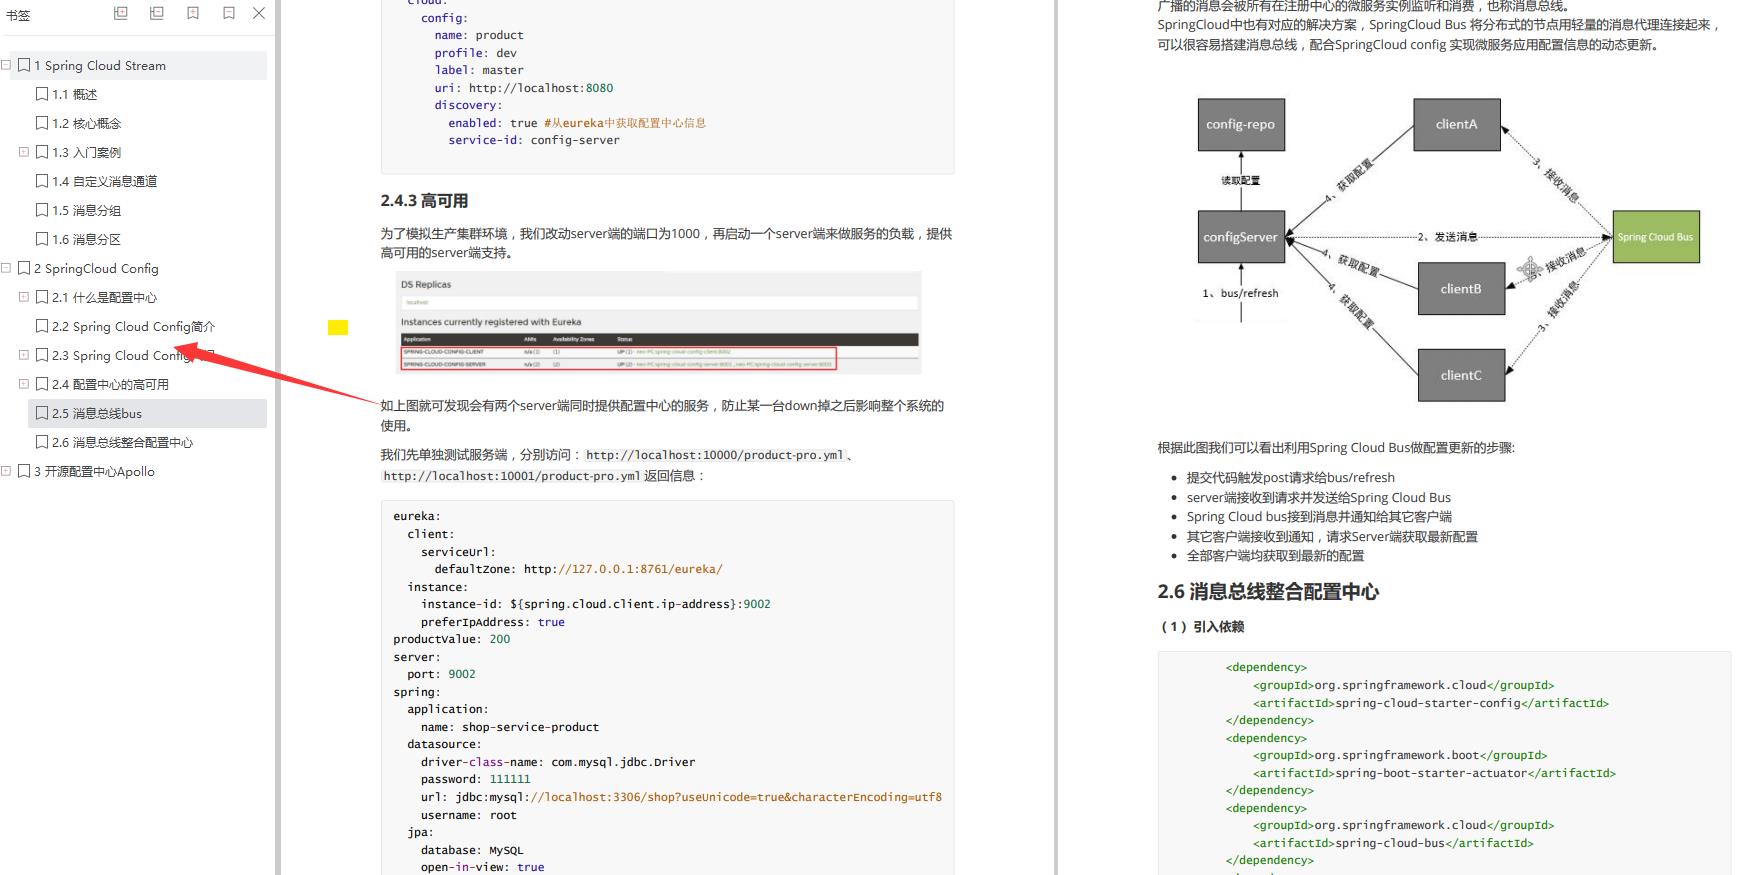Click 'name: shop-service-product' in the YAML
1756x875 pixels.
pos(510,727)
